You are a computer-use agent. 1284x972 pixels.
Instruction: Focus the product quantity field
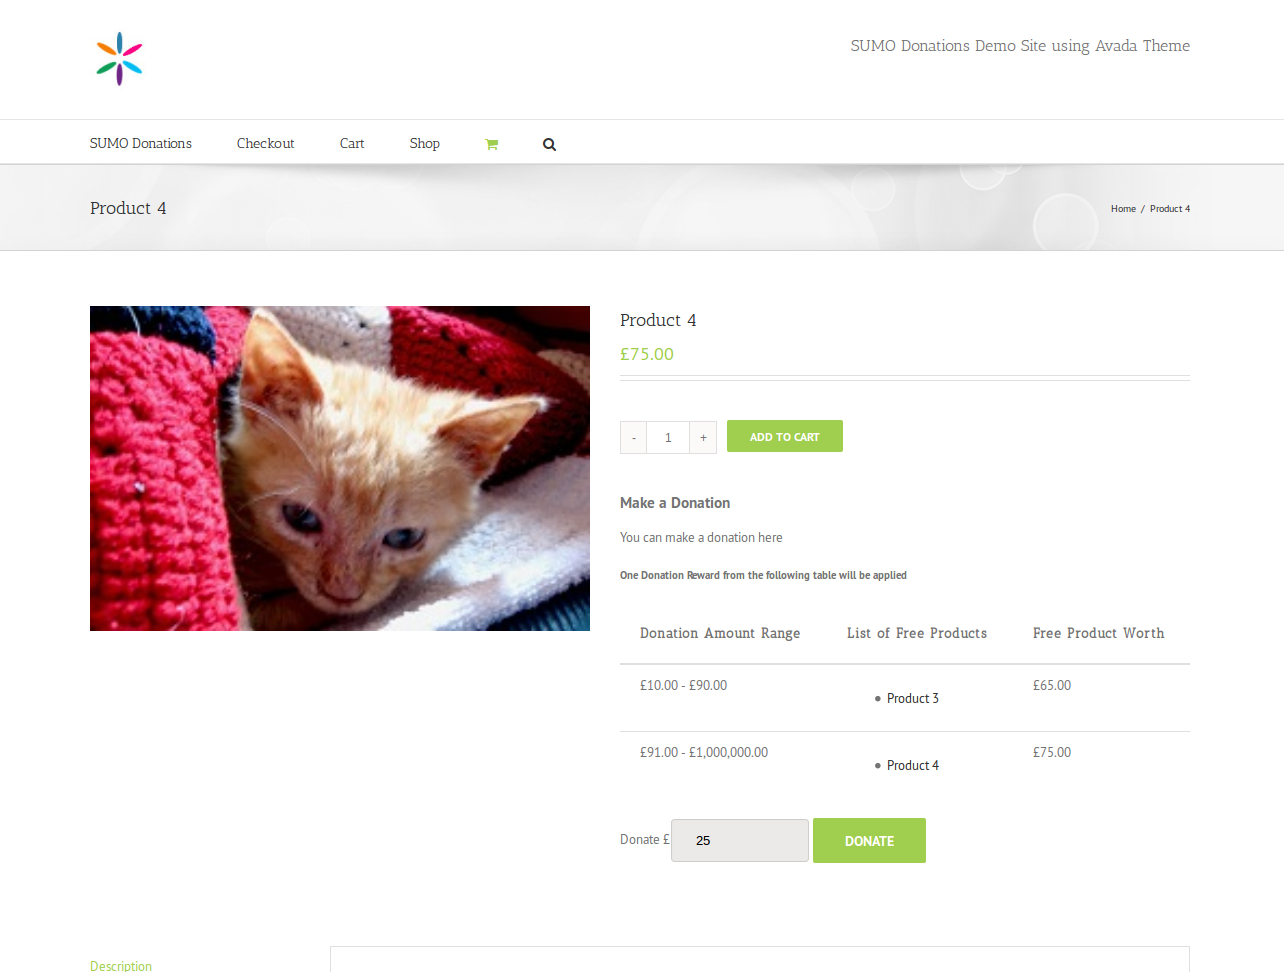tap(668, 437)
